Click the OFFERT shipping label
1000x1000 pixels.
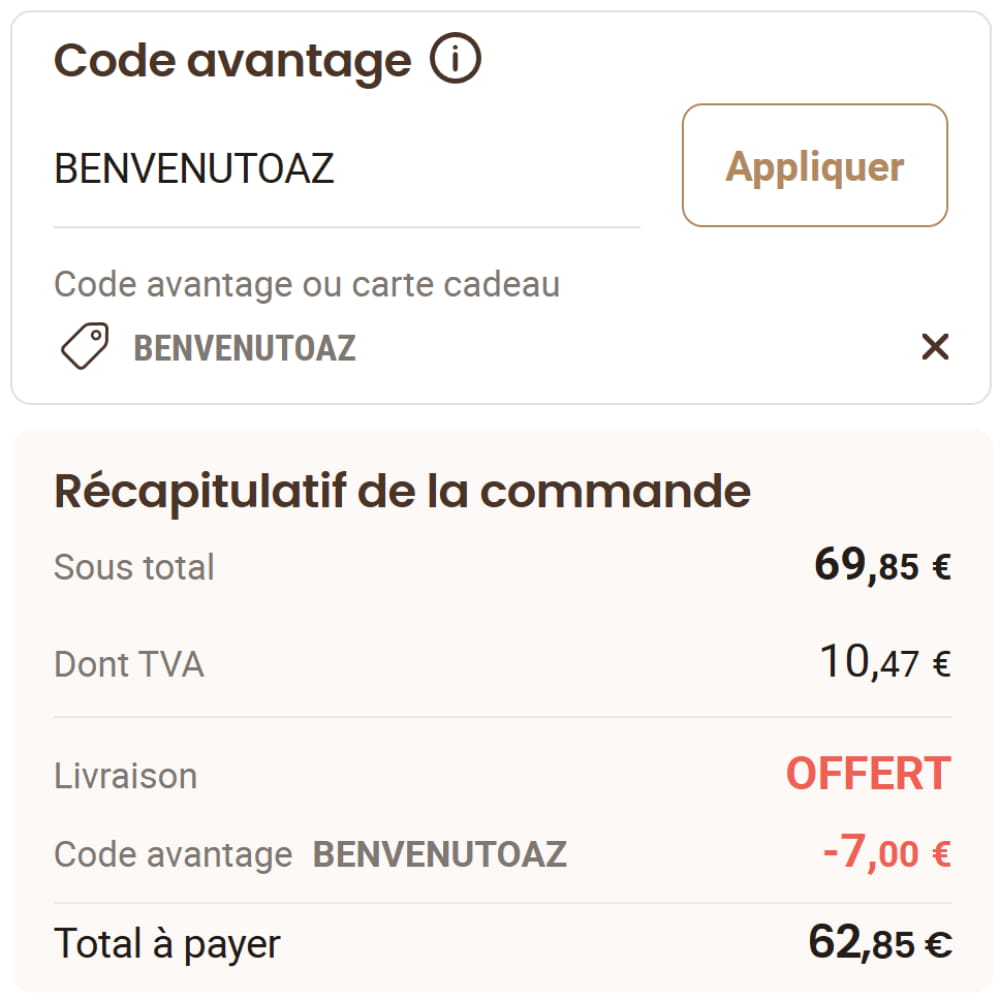pos(868,773)
